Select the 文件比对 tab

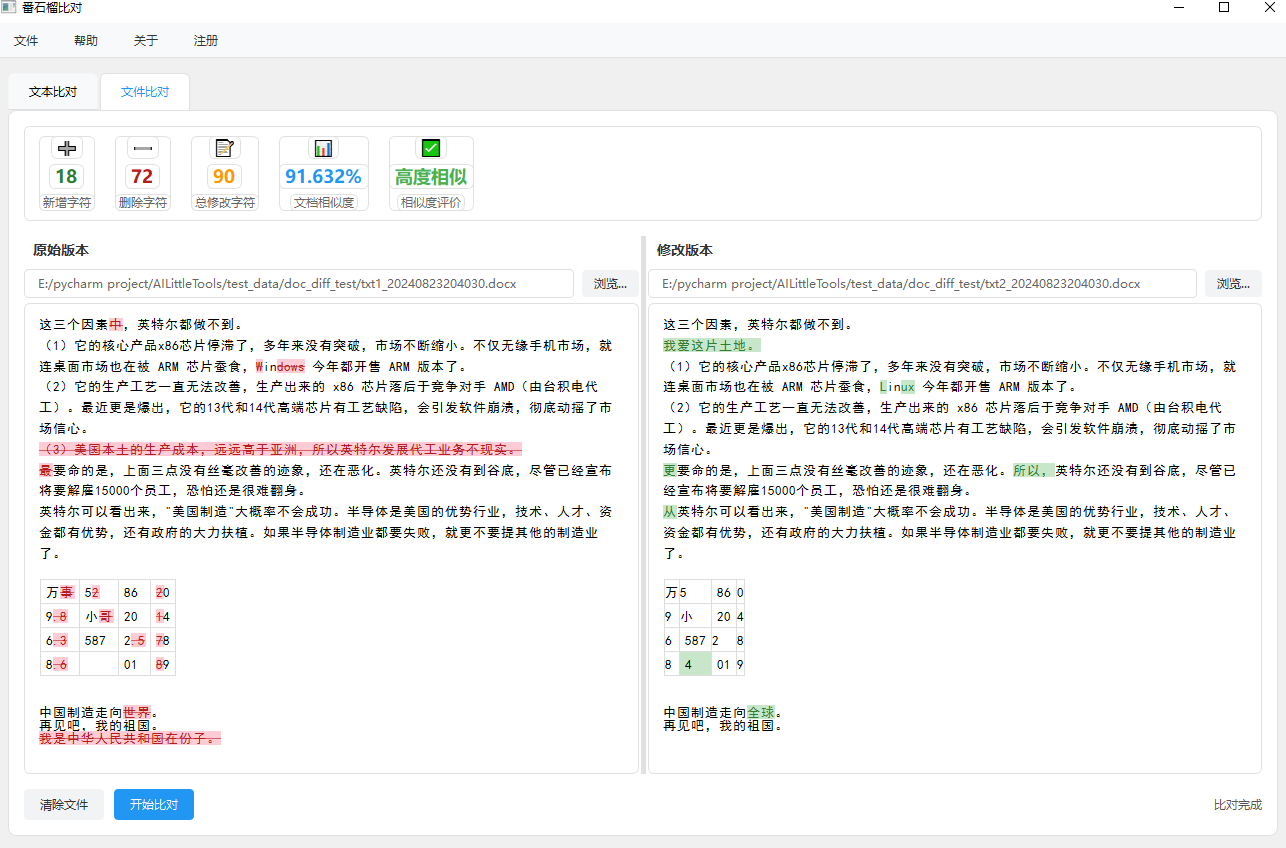[x=145, y=91]
